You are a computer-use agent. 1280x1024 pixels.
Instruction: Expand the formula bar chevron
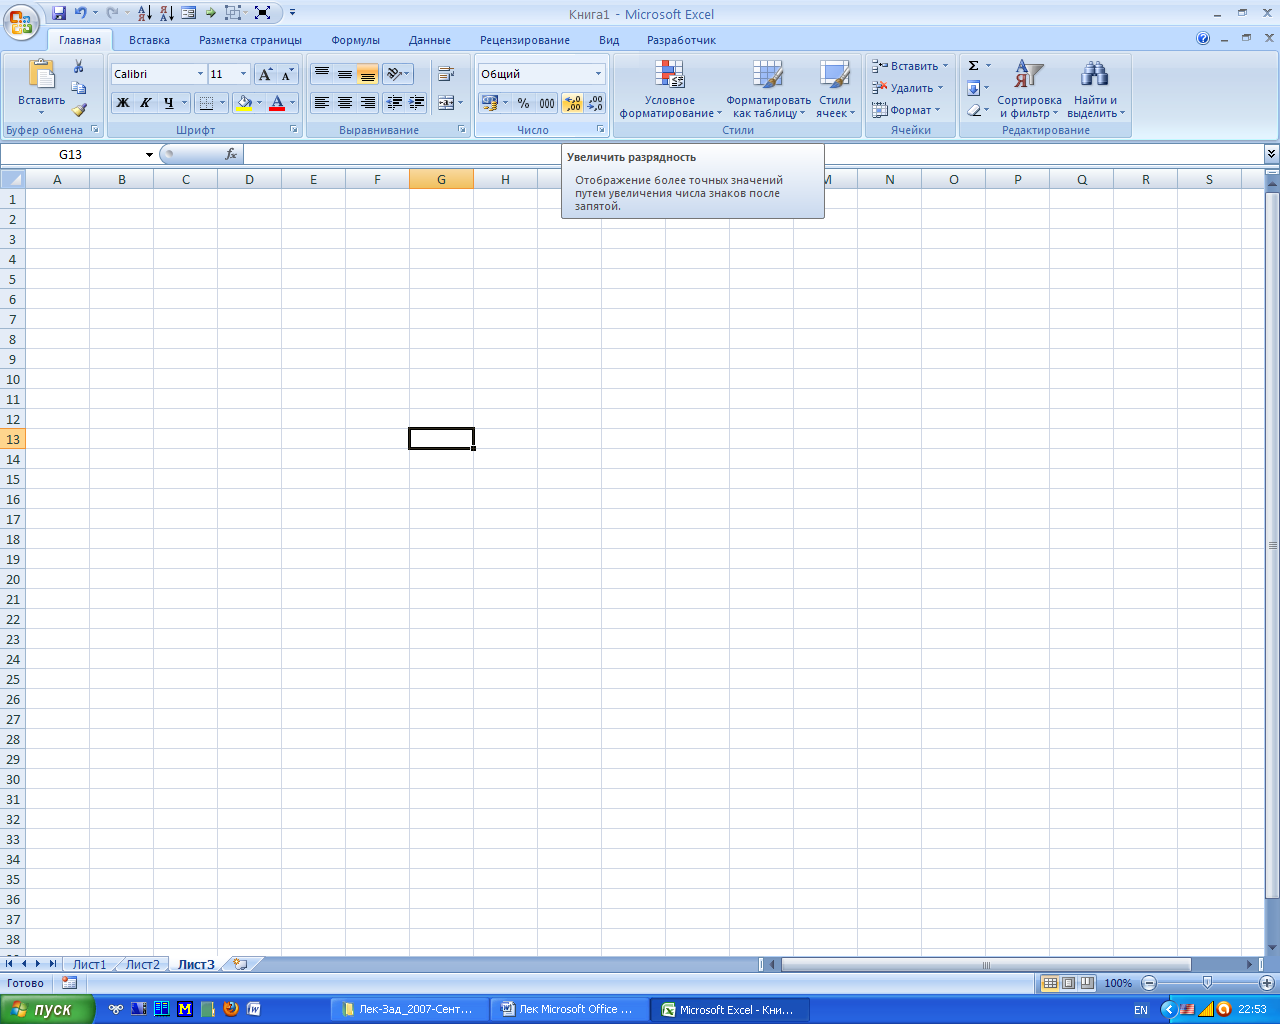pos(1271,154)
